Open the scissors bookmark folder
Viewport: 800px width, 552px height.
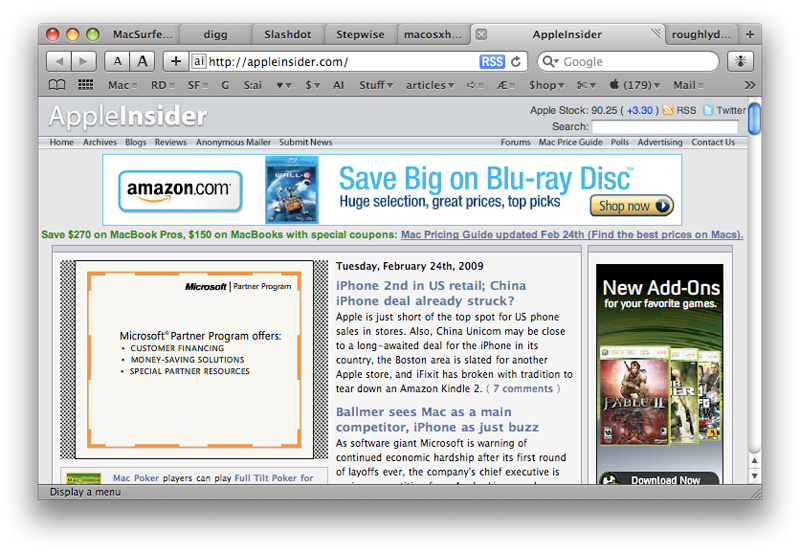point(586,85)
